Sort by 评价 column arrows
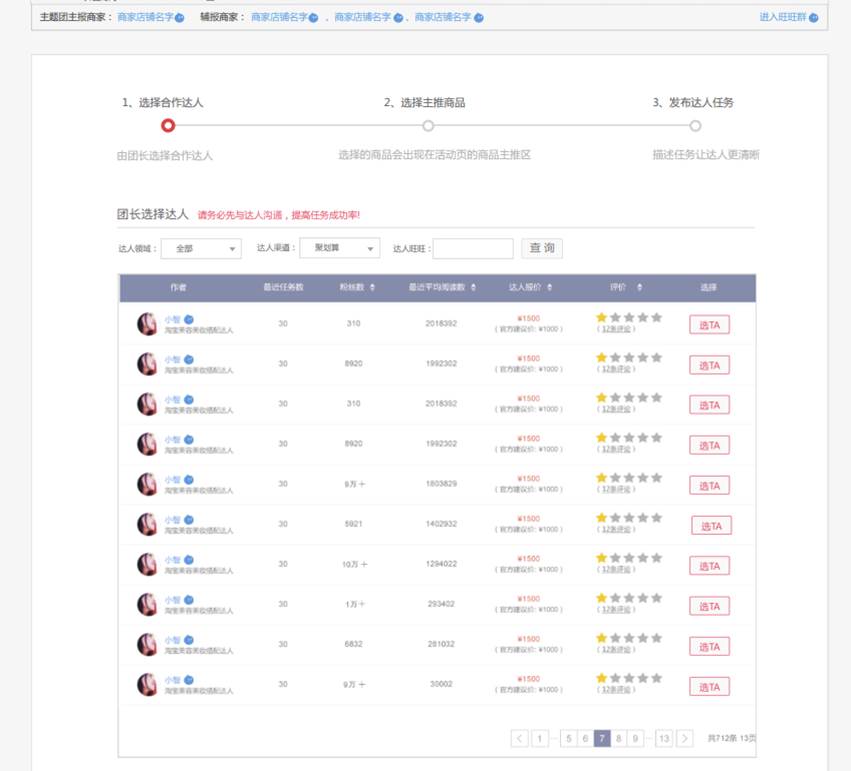Viewport: 851px width, 771px height. 639,288
